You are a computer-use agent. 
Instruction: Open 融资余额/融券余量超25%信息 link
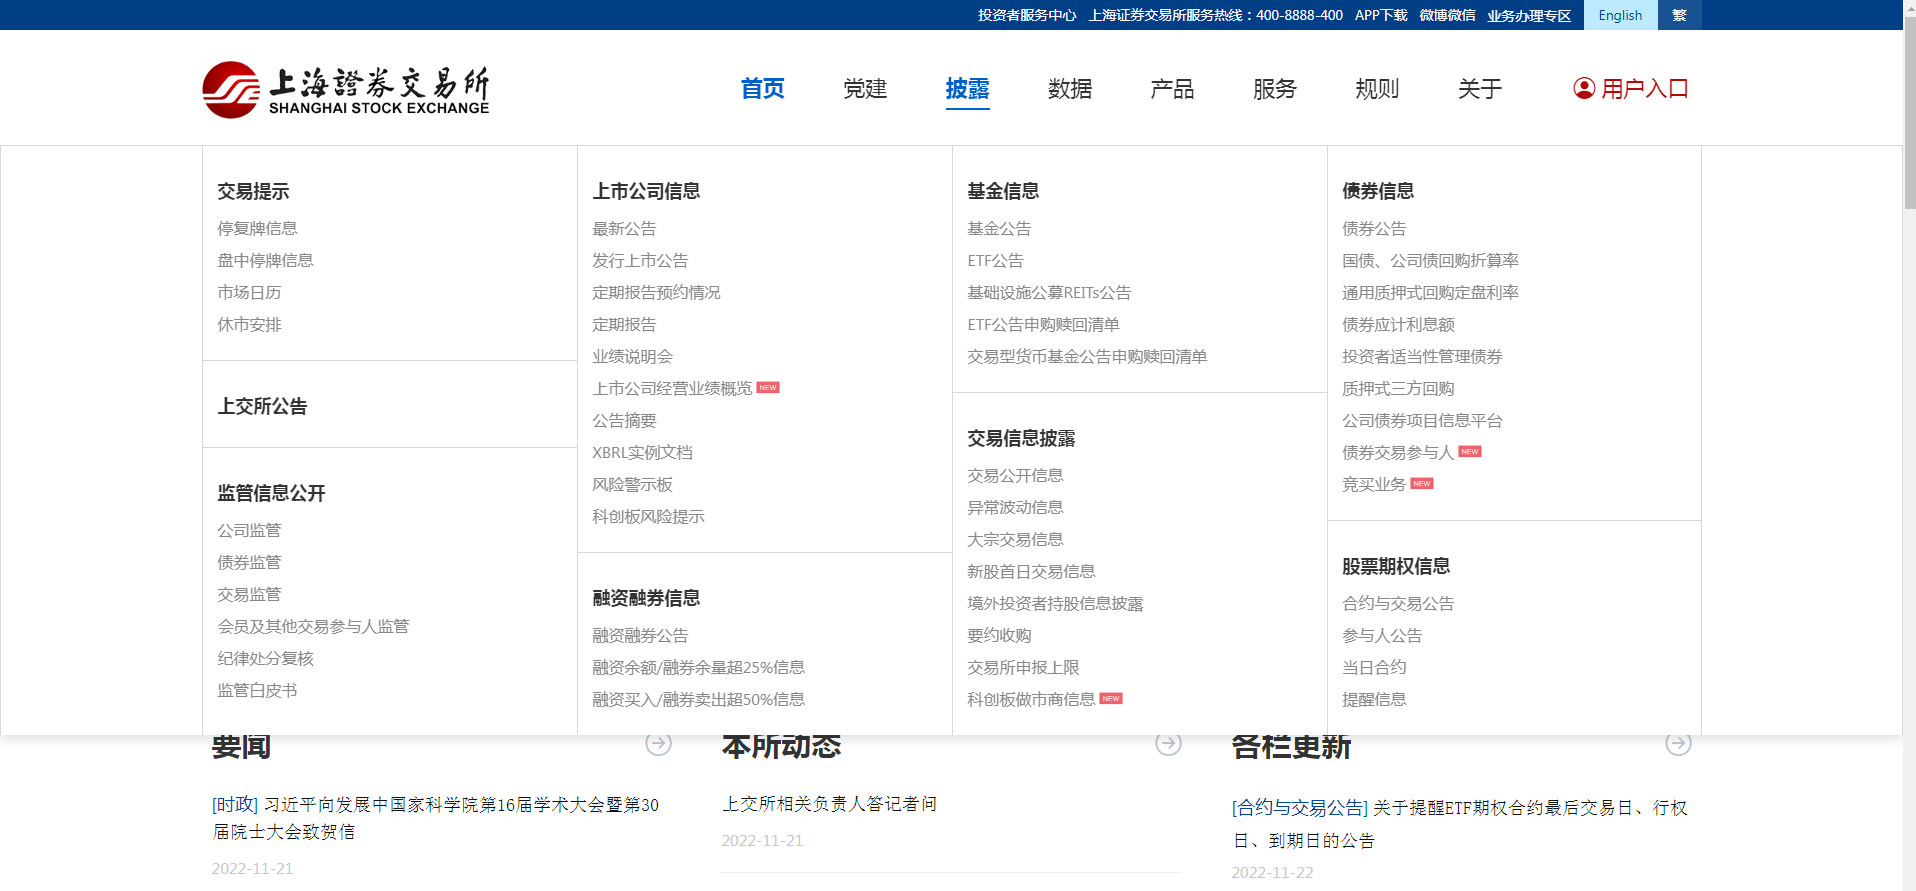coord(698,667)
